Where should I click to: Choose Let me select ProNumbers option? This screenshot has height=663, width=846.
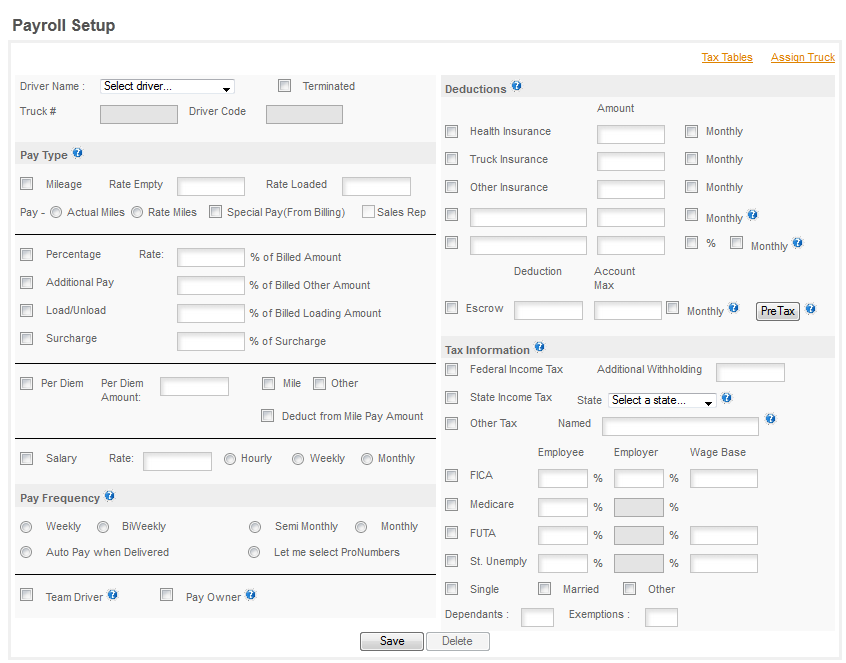254,552
